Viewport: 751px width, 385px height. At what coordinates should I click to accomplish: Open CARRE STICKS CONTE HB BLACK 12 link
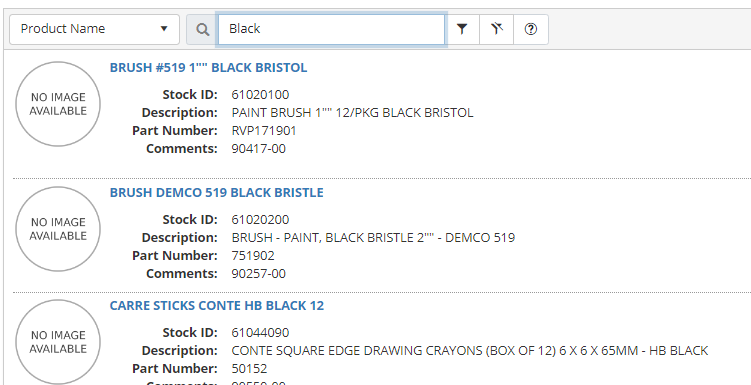216,306
